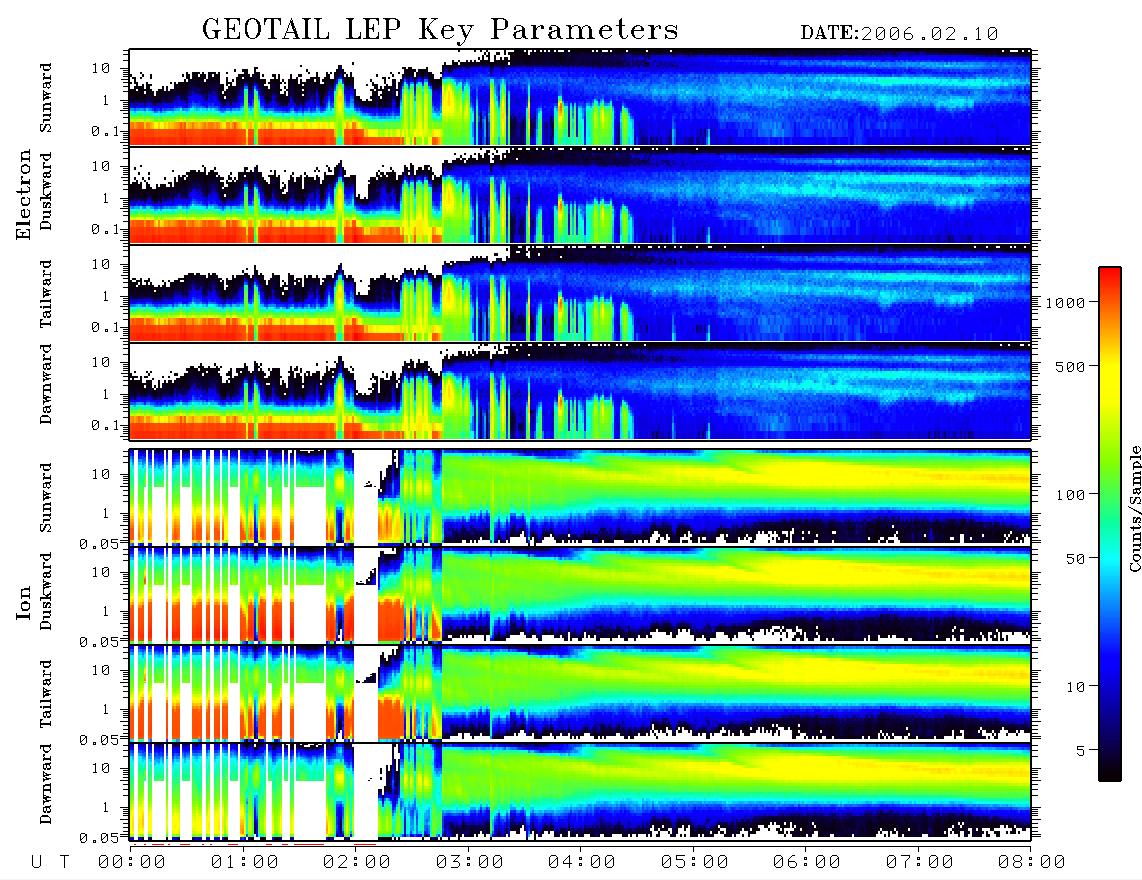This screenshot has width=1142, height=880.
Task: Click the Electron Duskward spectrogram panel
Action: click(580, 195)
